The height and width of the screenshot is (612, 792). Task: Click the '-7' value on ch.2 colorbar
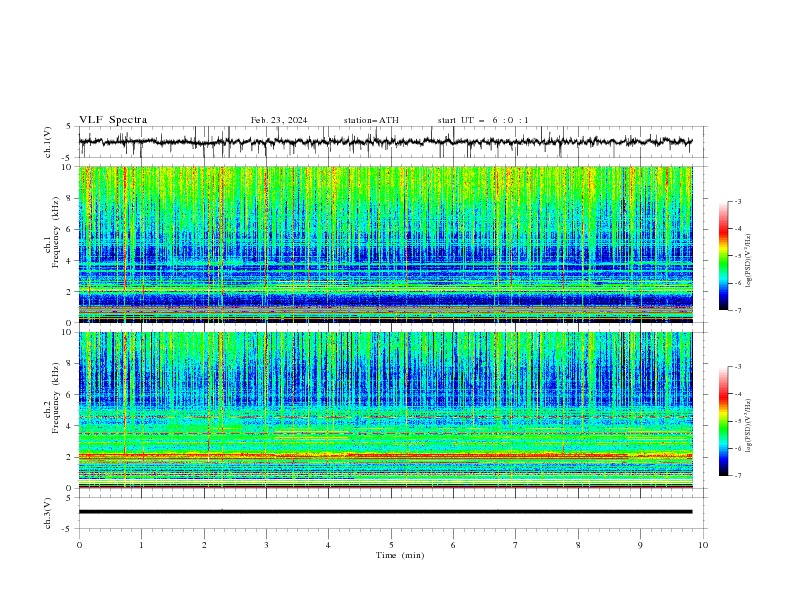click(x=738, y=476)
